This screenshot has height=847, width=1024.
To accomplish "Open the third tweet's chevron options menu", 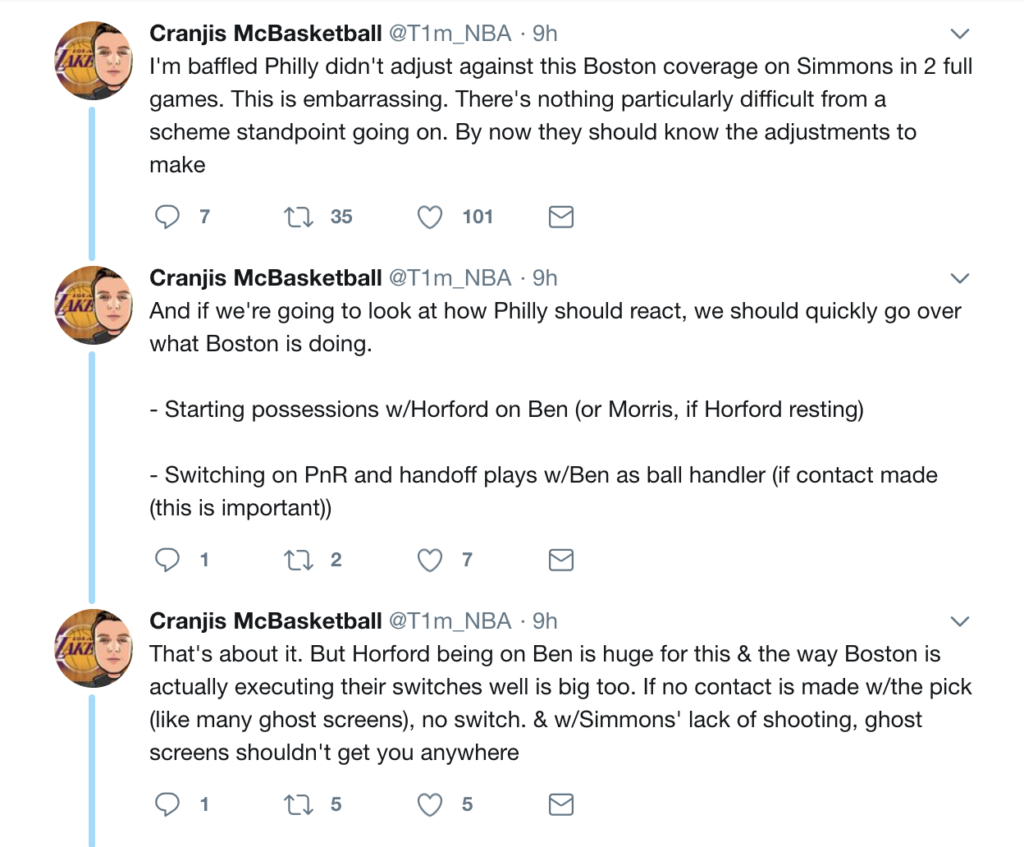I will (959, 622).
